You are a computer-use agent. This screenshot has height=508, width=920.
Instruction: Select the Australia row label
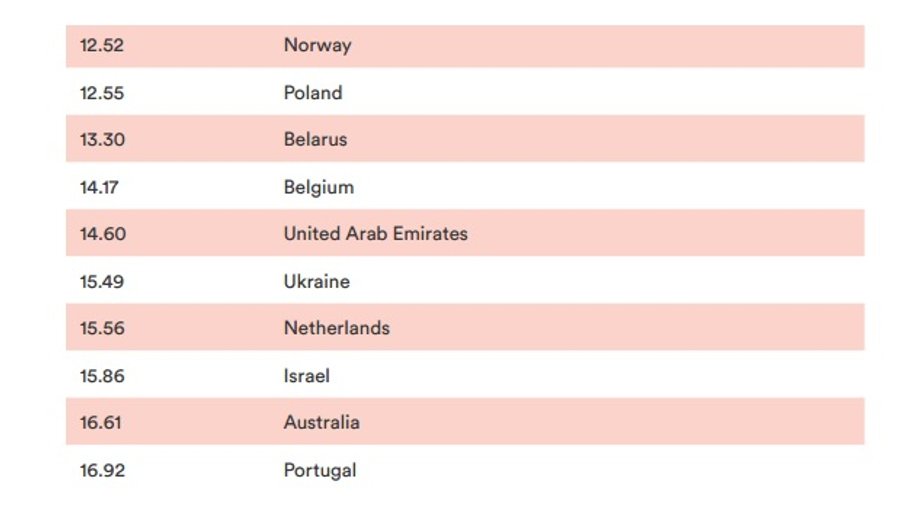(x=322, y=422)
